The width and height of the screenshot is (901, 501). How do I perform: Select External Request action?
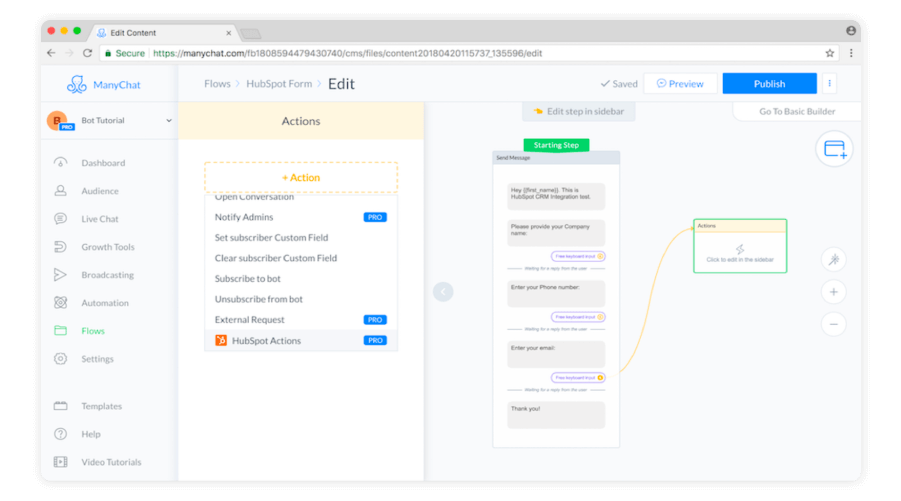301,319
